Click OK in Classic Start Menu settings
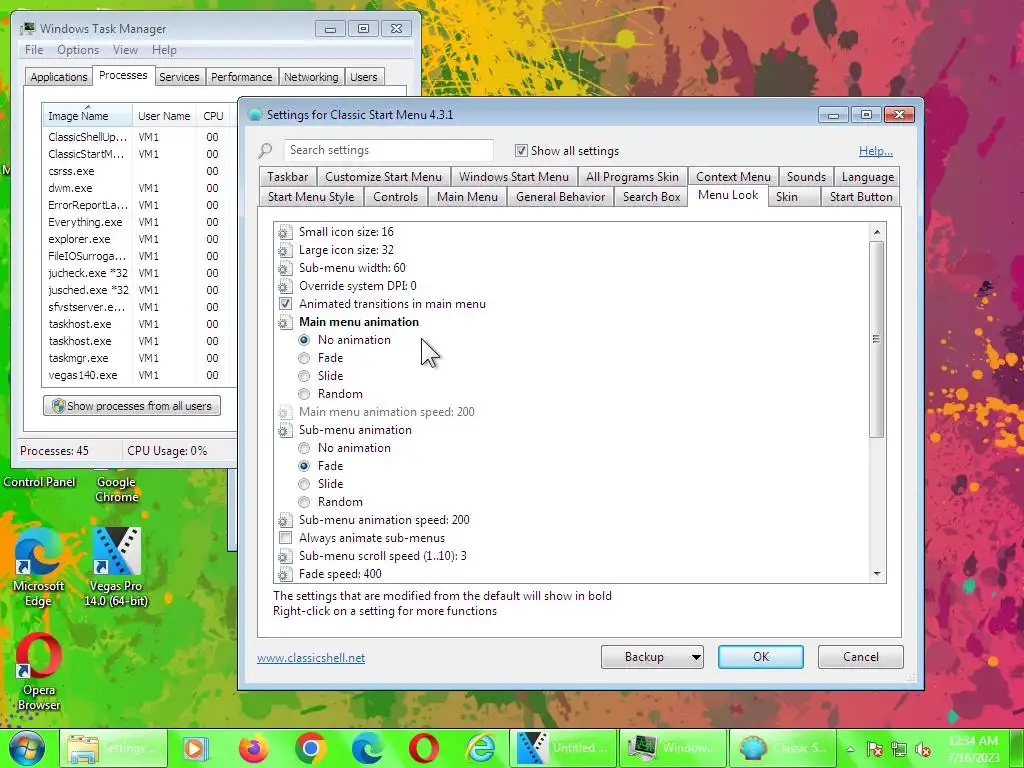 pyautogui.click(x=761, y=657)
